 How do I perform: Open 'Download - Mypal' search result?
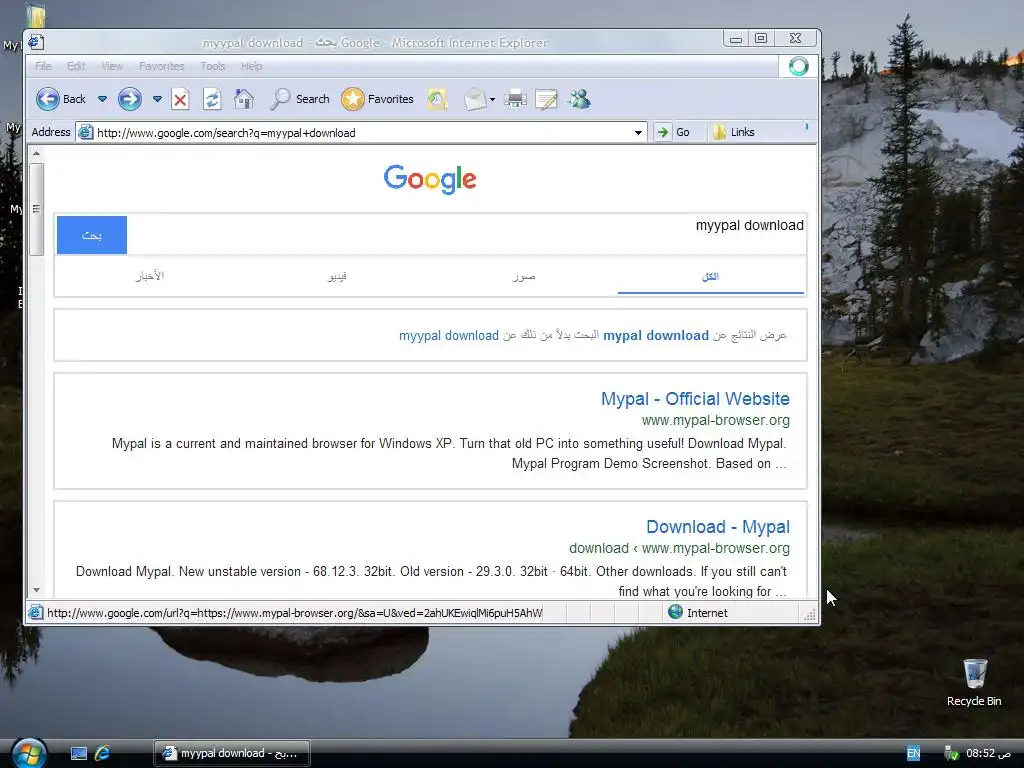click(x=718, y=526)
